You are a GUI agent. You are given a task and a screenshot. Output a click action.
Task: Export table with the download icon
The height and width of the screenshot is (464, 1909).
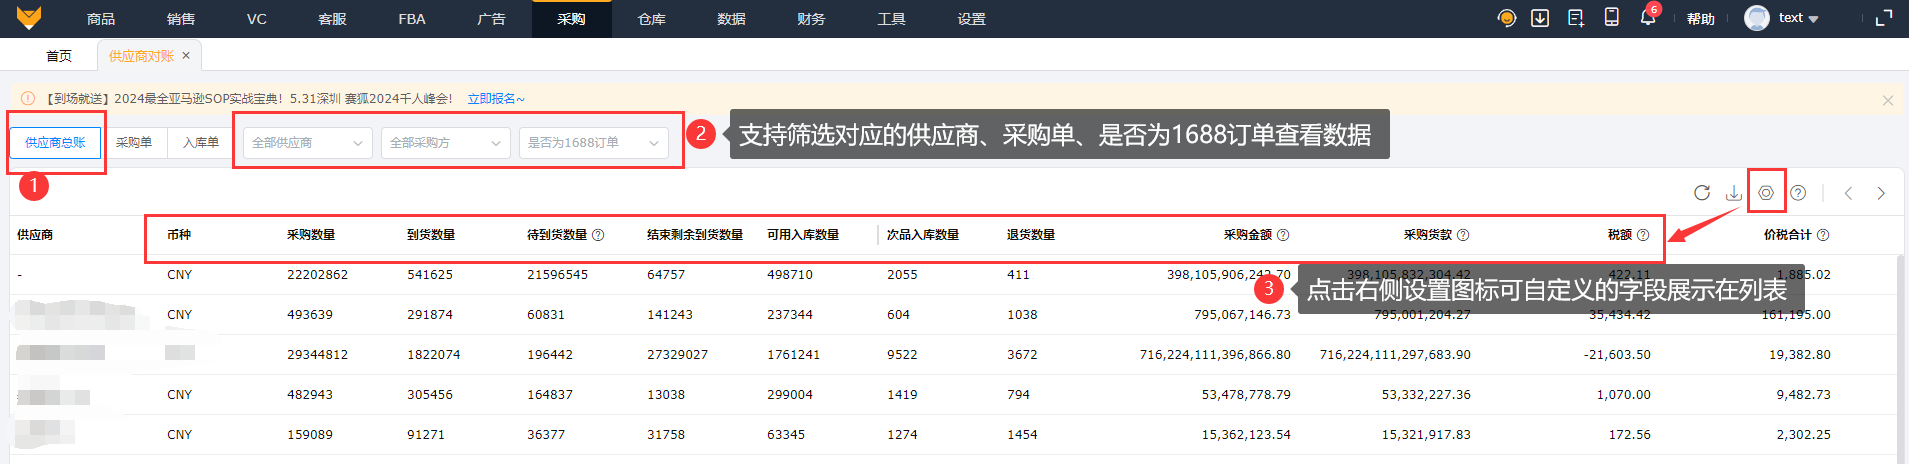pyautogui.click(x=1734, y=193)
